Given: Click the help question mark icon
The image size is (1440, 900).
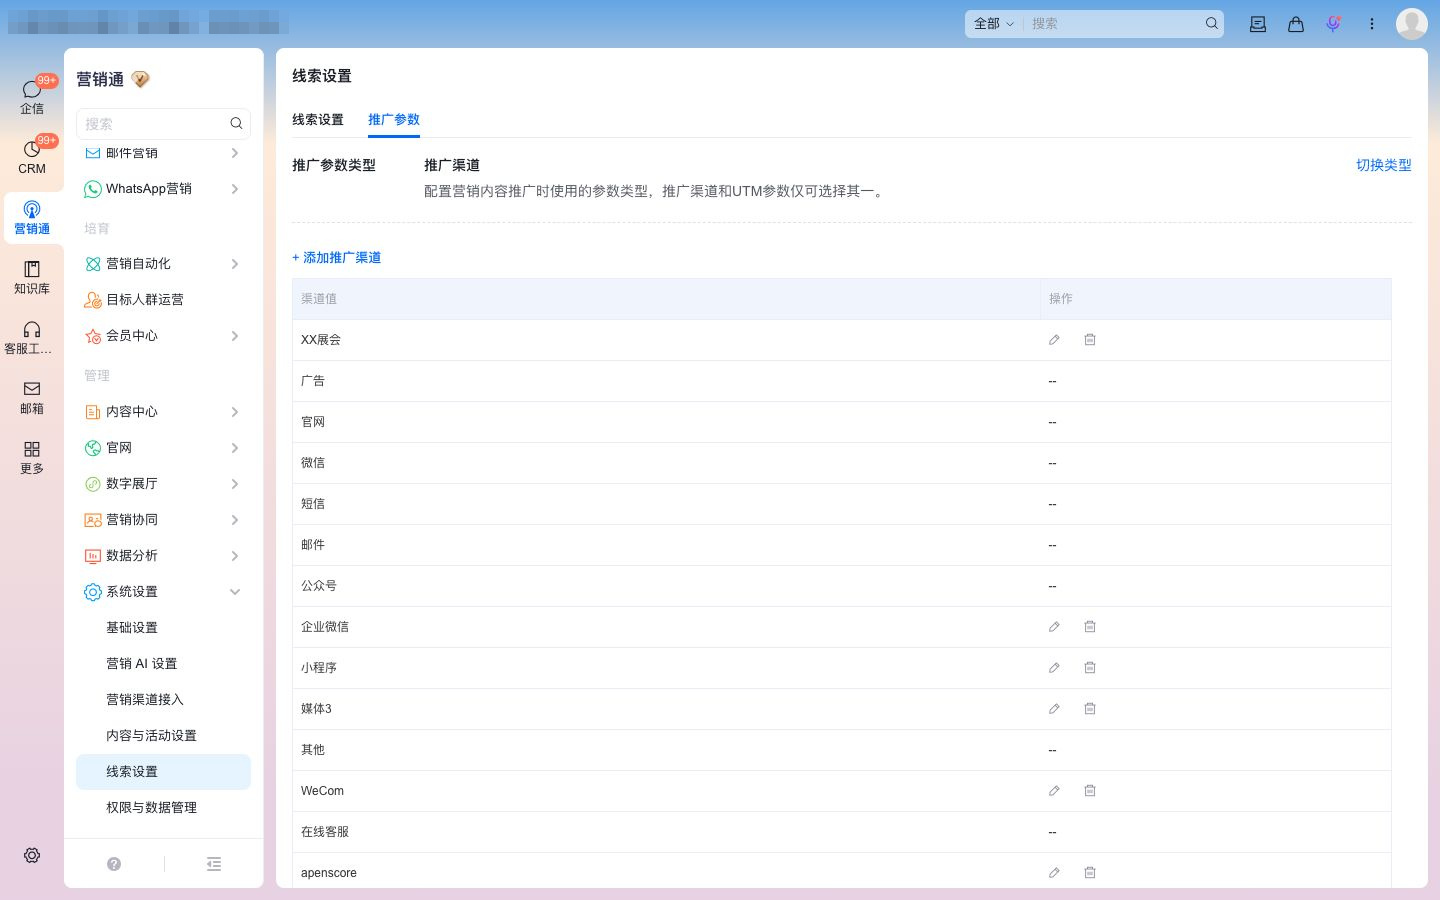Looking at the screenshot, I should click(x=114, y=864).
